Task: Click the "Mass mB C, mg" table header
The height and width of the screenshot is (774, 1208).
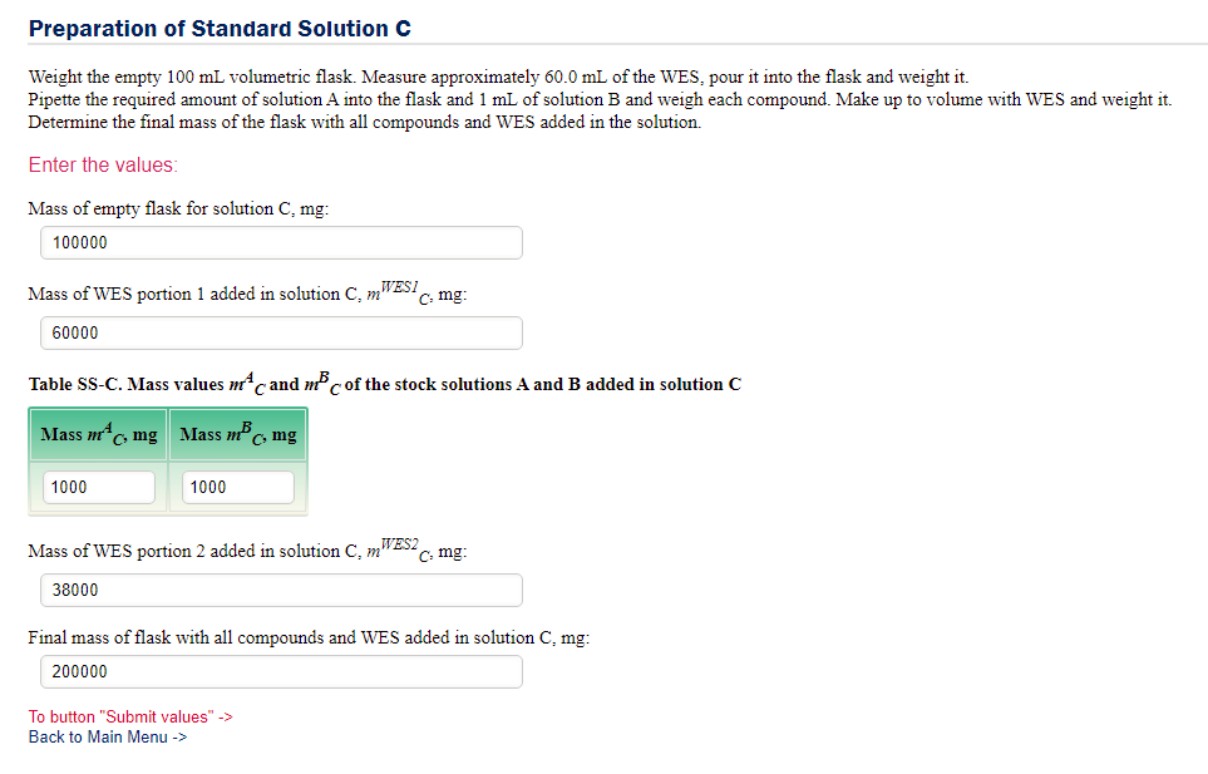Action: 238,434
